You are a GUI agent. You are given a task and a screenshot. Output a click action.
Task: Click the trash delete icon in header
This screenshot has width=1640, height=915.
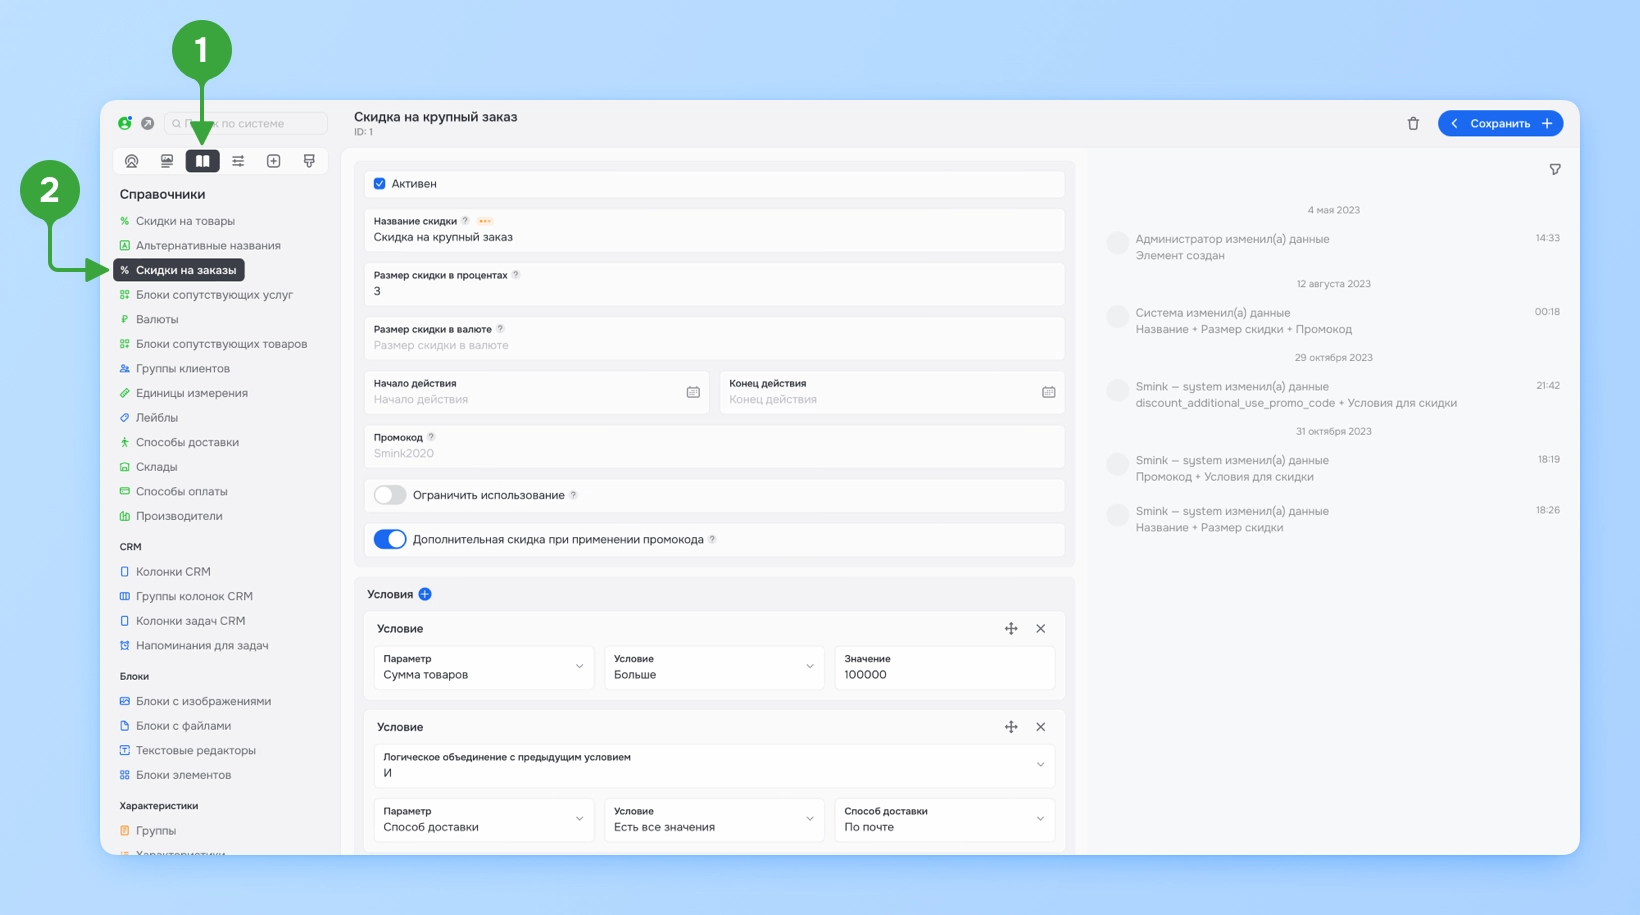click(x=1413, y=124)
